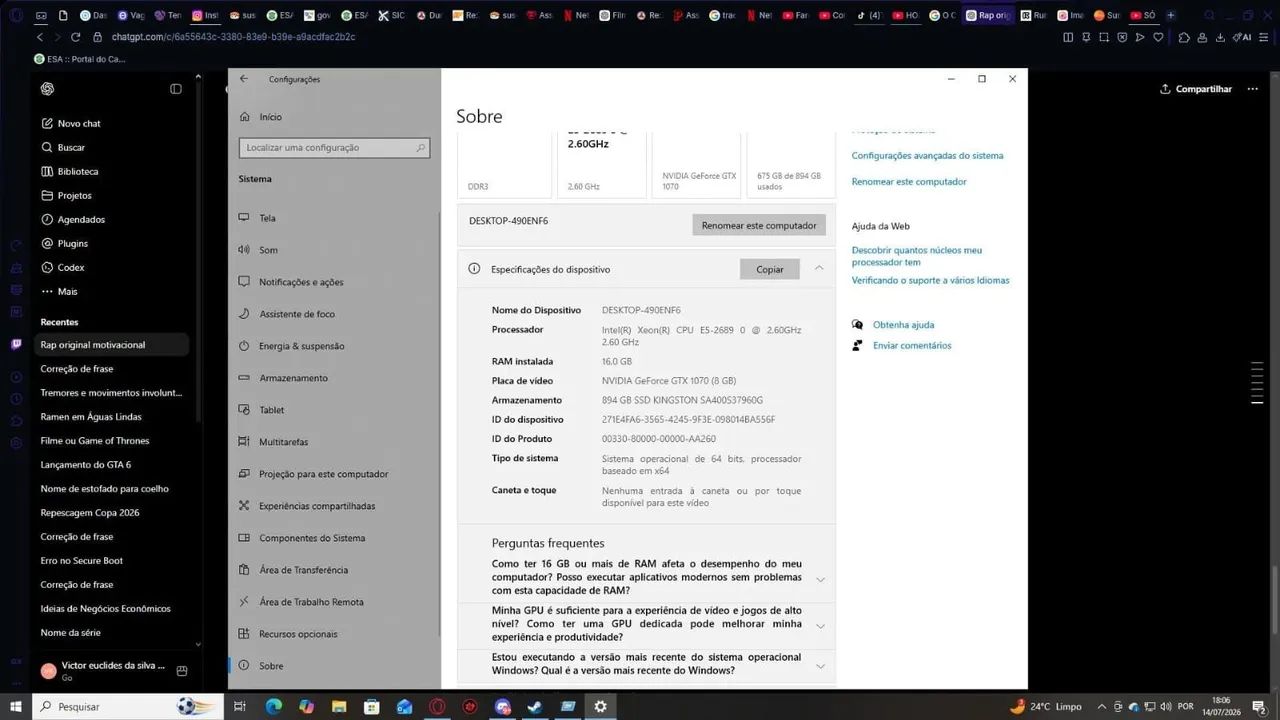Screen dimensions: 1280x720
Task: Open Steam from the taskbar
Action: pyautogui.click(x=535, y=706)
